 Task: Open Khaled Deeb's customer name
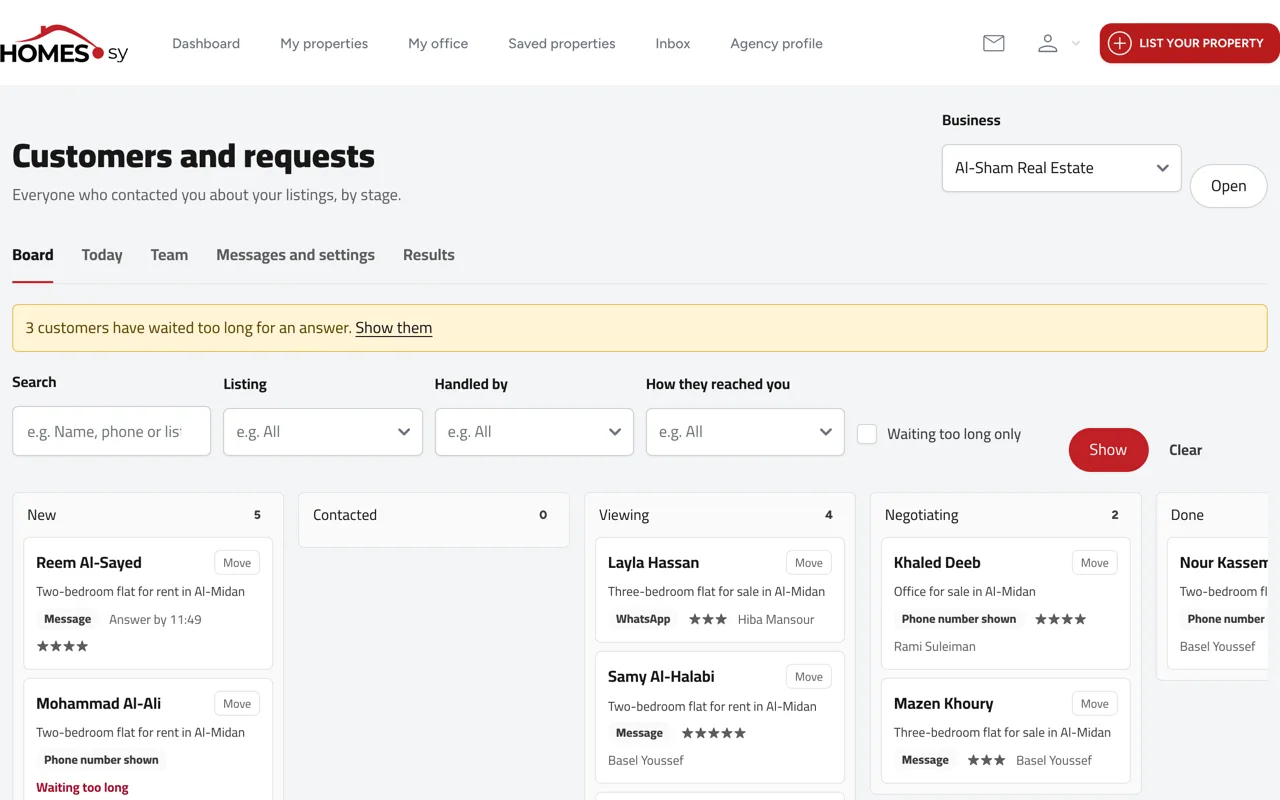937,563
